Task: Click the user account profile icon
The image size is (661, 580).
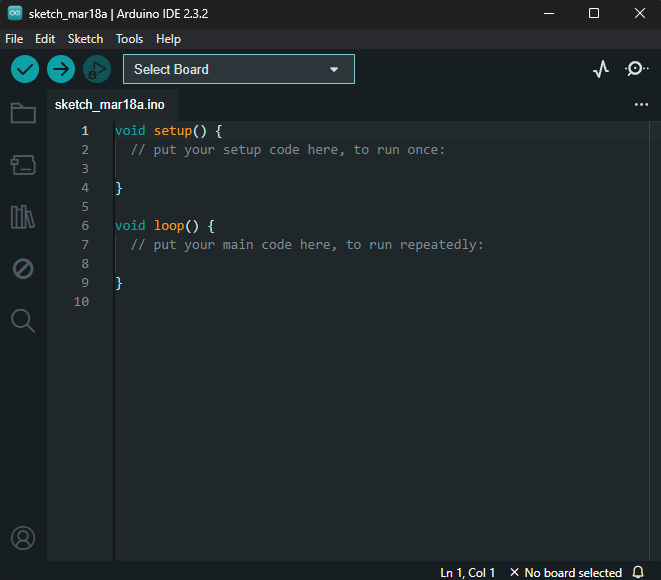Action: (x=23, y=538)
